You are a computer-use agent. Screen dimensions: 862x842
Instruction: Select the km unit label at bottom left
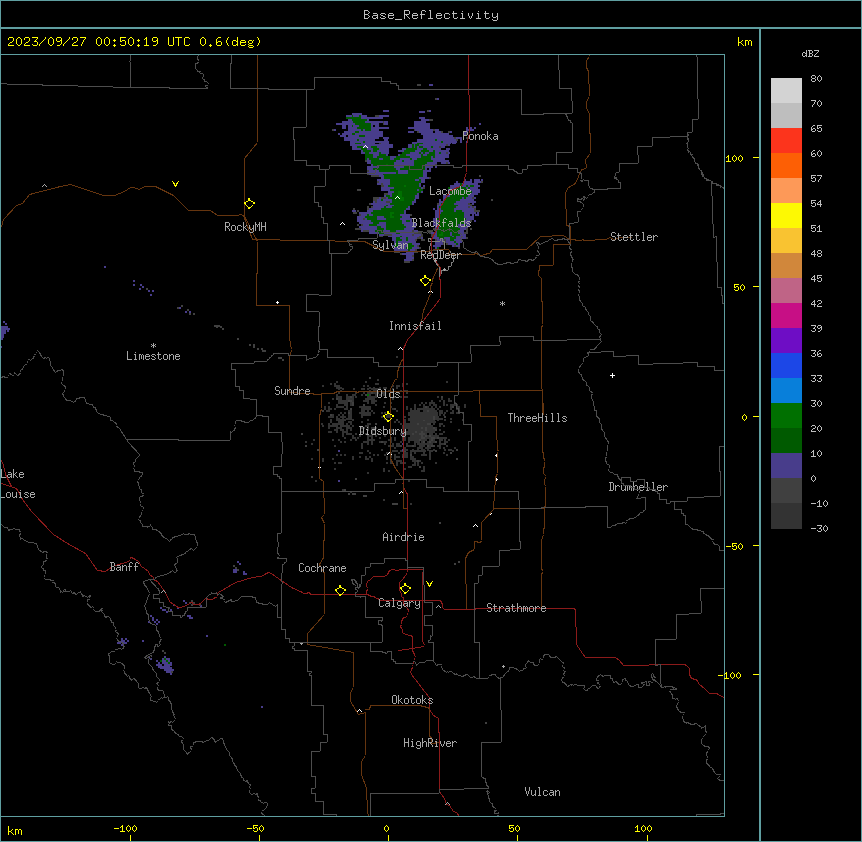[x=15, y=830]
